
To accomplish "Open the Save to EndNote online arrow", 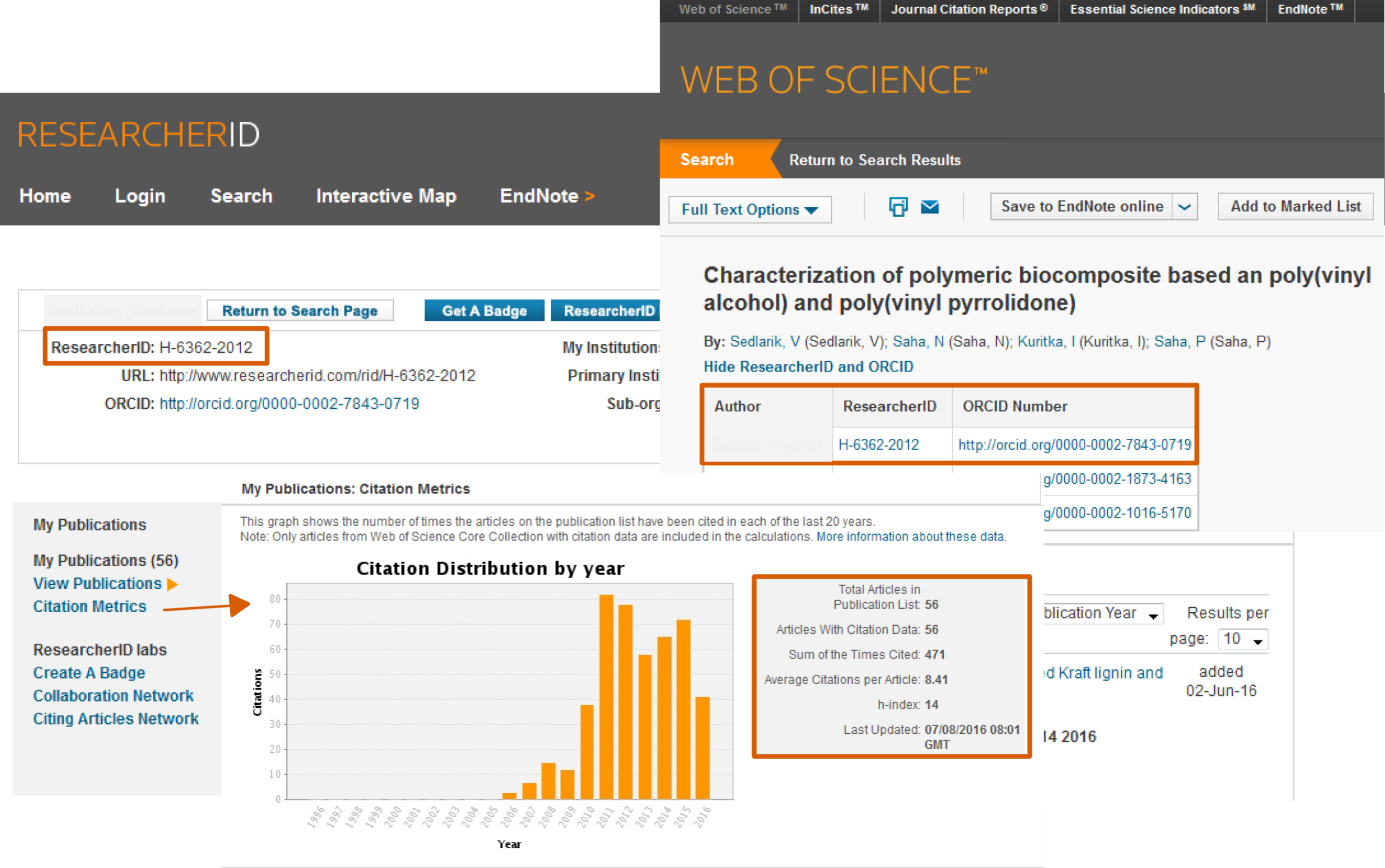I will pos(1185,207).
